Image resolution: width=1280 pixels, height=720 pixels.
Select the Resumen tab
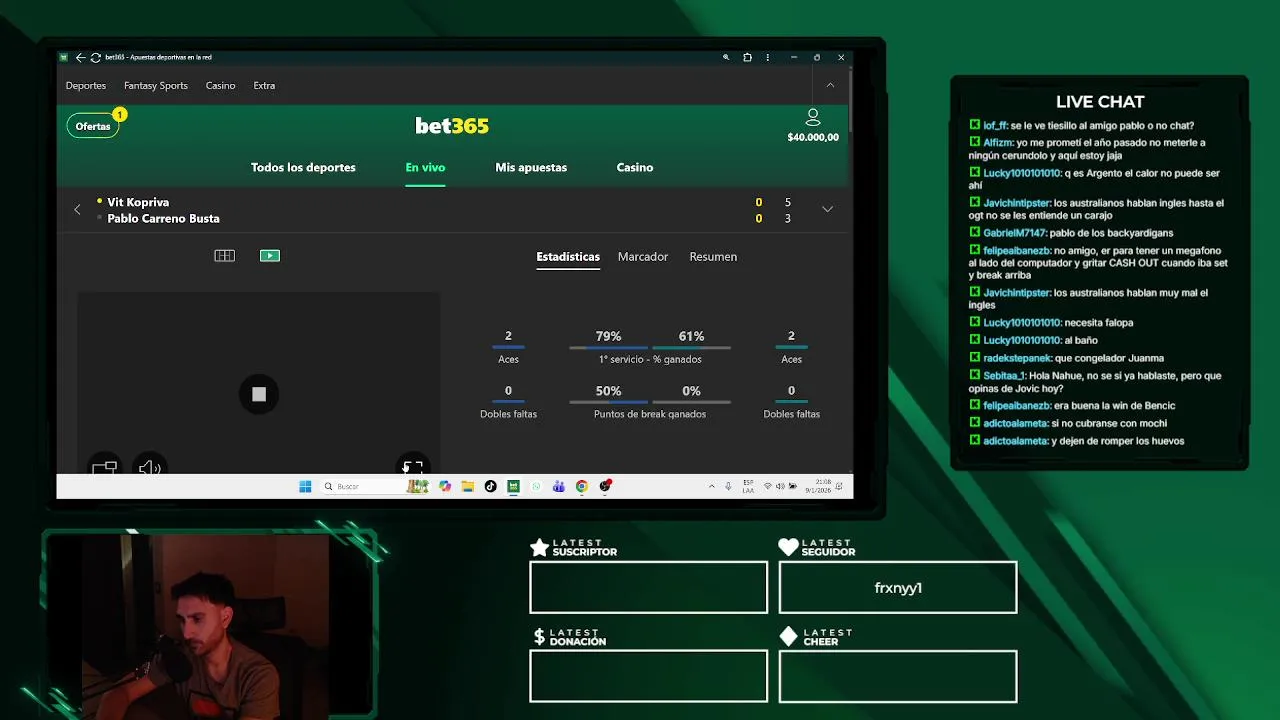[713, 257]
